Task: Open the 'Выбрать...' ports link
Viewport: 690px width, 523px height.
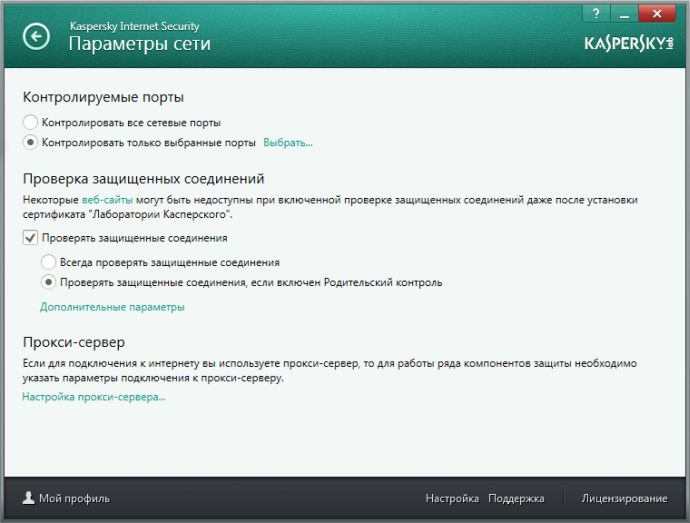Action: tap(288, 143)
